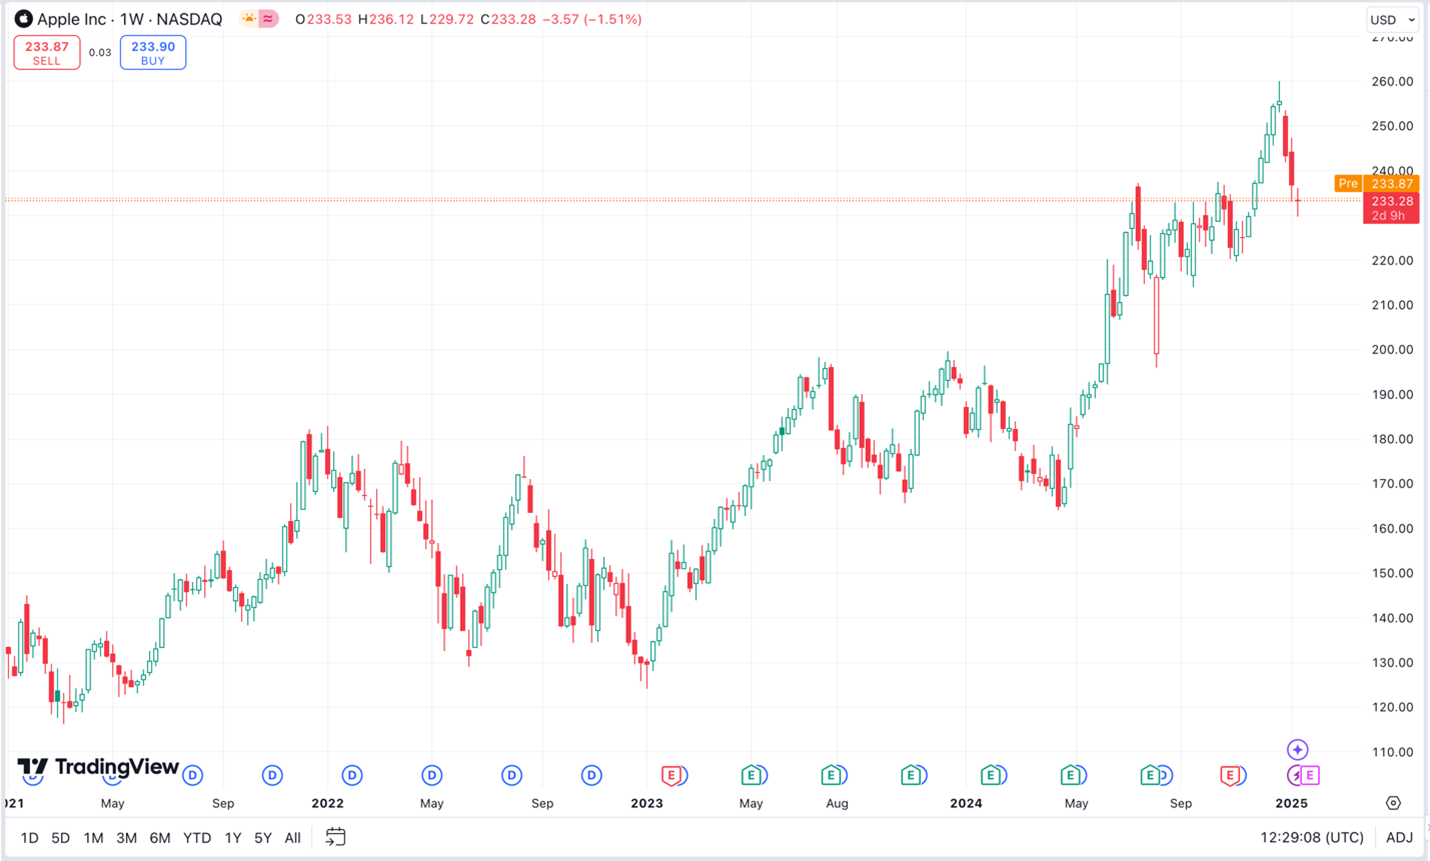The width and height of the screenshot is (1430, 861).
Task: Click the green E earnings icon near Aug
Action: [832, 774]
